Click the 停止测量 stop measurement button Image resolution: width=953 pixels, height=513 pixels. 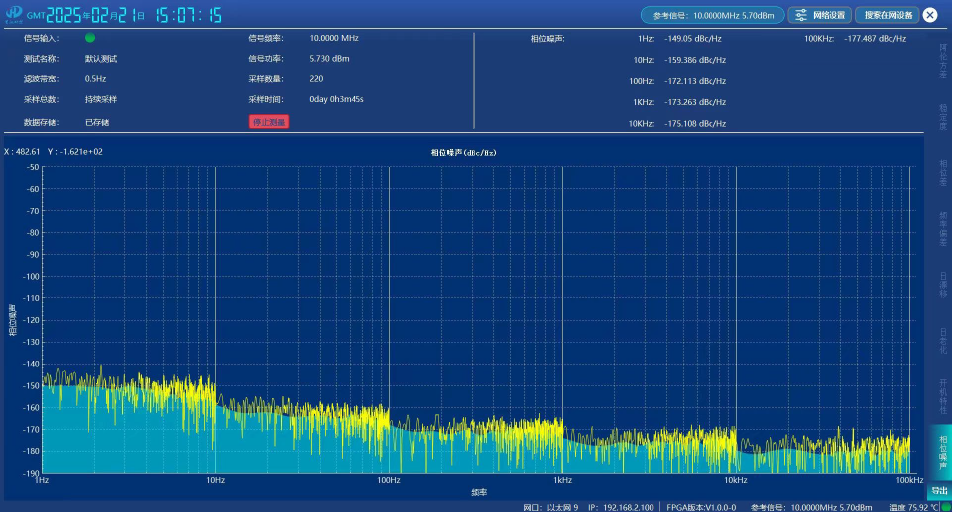coord(269,122)
